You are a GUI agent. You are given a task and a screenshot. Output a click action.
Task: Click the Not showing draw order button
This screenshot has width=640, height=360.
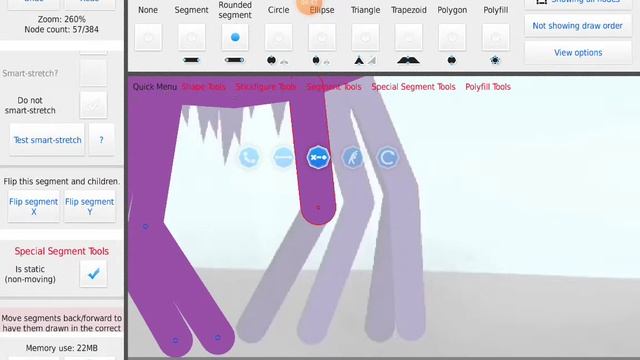coord(578,26)
